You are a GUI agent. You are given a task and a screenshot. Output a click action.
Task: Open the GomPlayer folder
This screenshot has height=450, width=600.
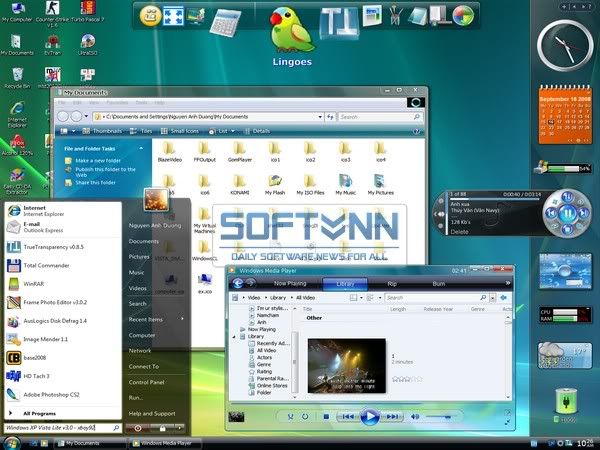(240, 152)
